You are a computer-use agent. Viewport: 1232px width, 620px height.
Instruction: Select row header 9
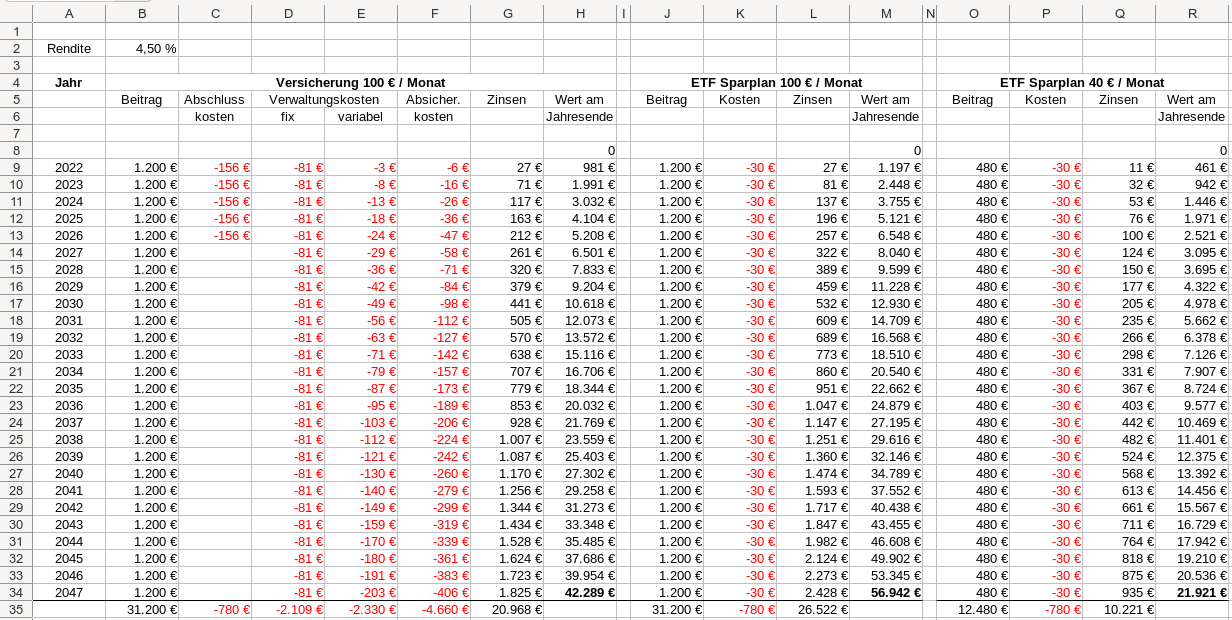[16, 167]
